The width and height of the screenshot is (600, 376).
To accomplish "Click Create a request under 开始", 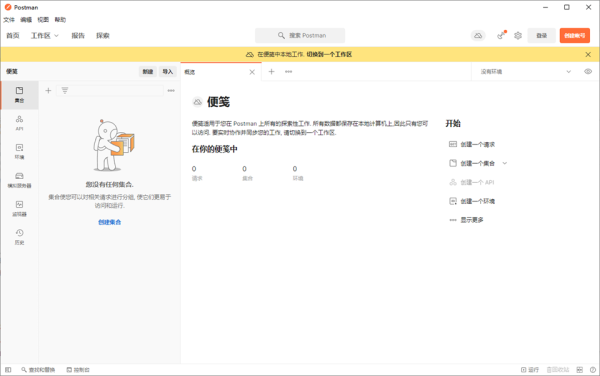I will tap(472, 144).
